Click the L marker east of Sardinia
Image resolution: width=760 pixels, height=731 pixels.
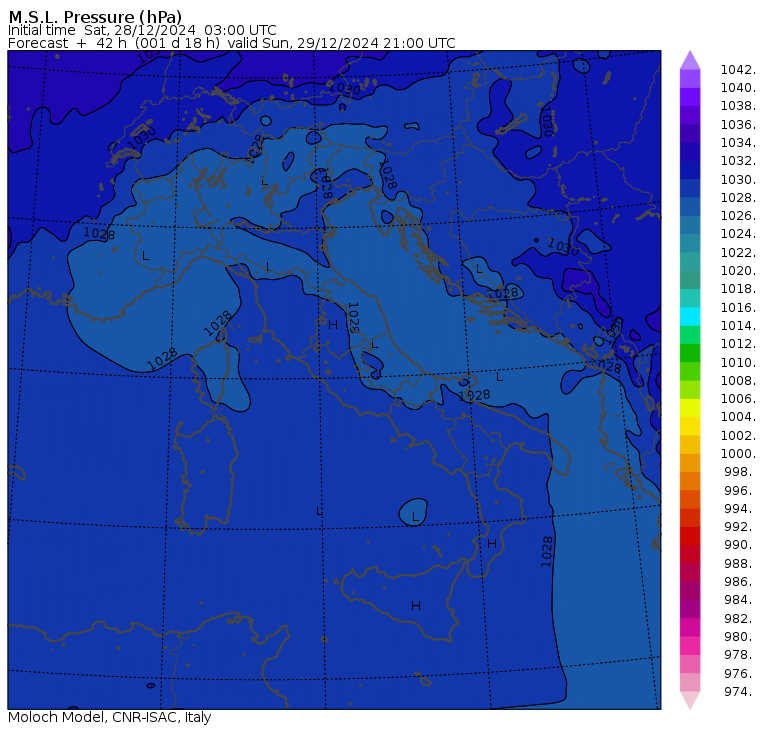[x=319, y=510]
